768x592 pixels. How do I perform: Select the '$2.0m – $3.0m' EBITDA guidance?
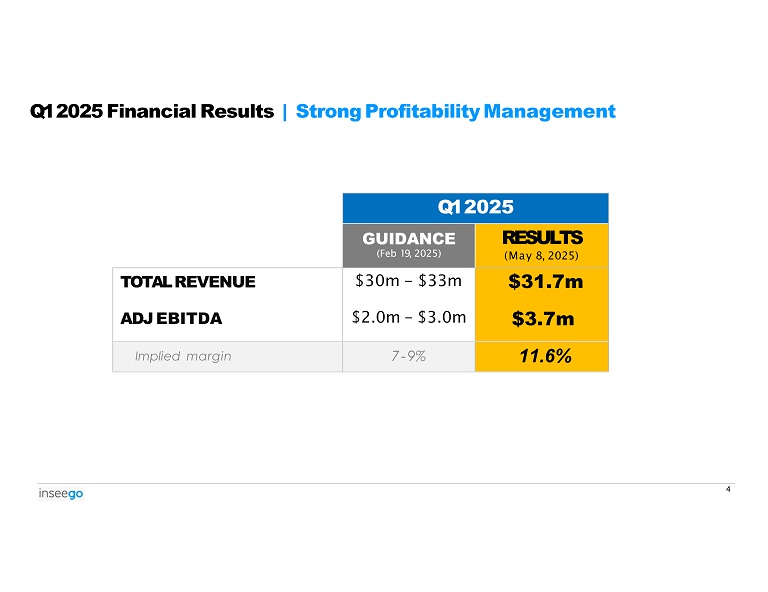tap(409, 318)
